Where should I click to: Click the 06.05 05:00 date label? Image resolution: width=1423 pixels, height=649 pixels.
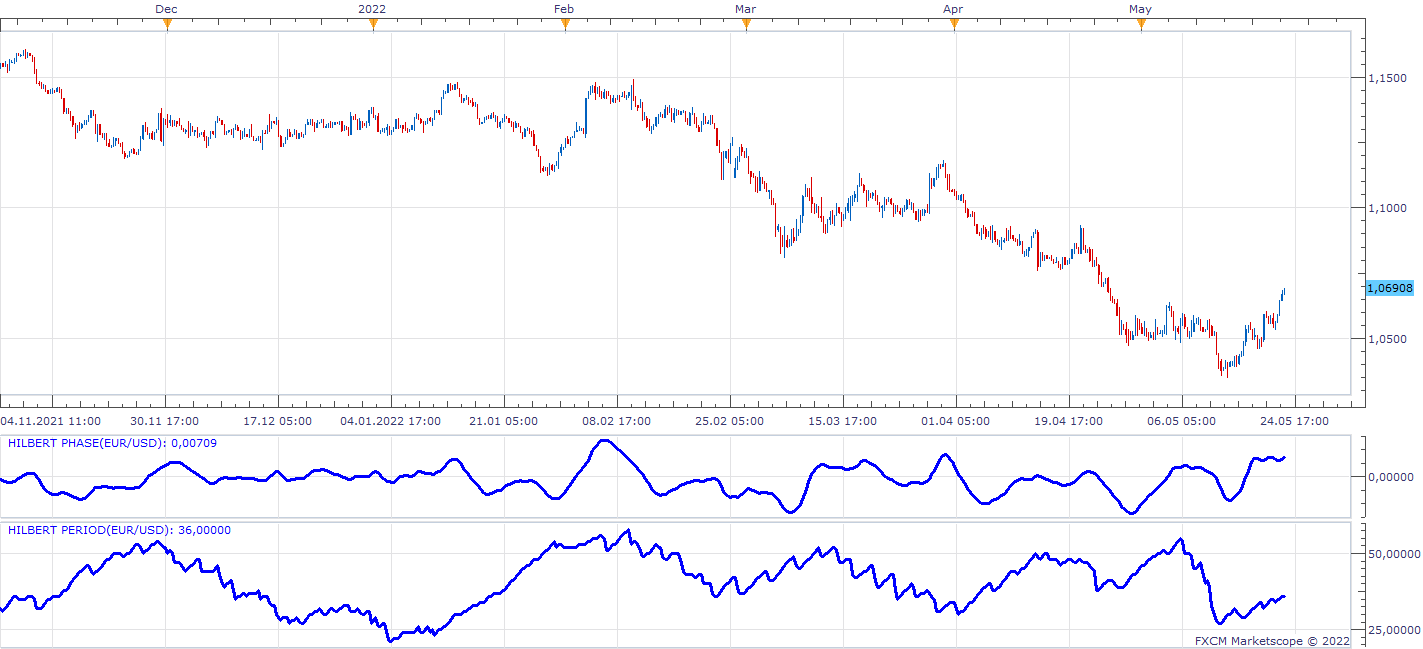[1182, 421]
